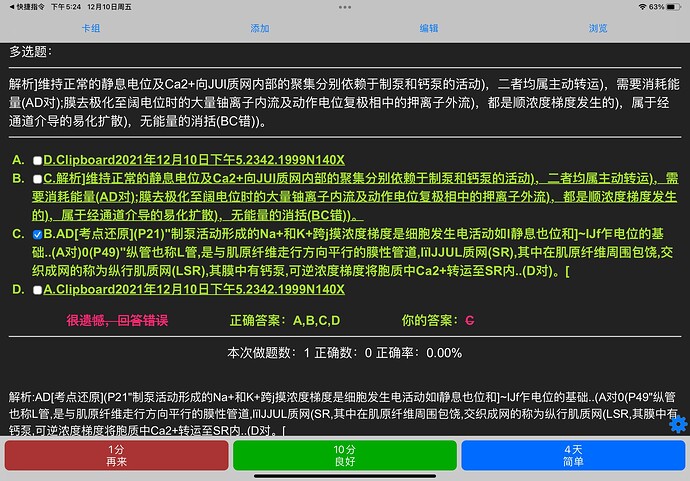Viewport: 690px width, 481px height.
Task: Tap the three-dot multitasking indicator
Action: click(345, 7)
